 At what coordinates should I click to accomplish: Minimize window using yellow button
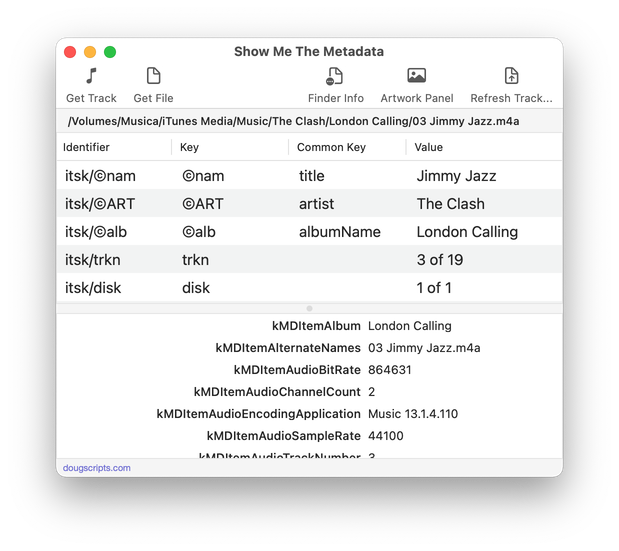(x=90, y=52)
